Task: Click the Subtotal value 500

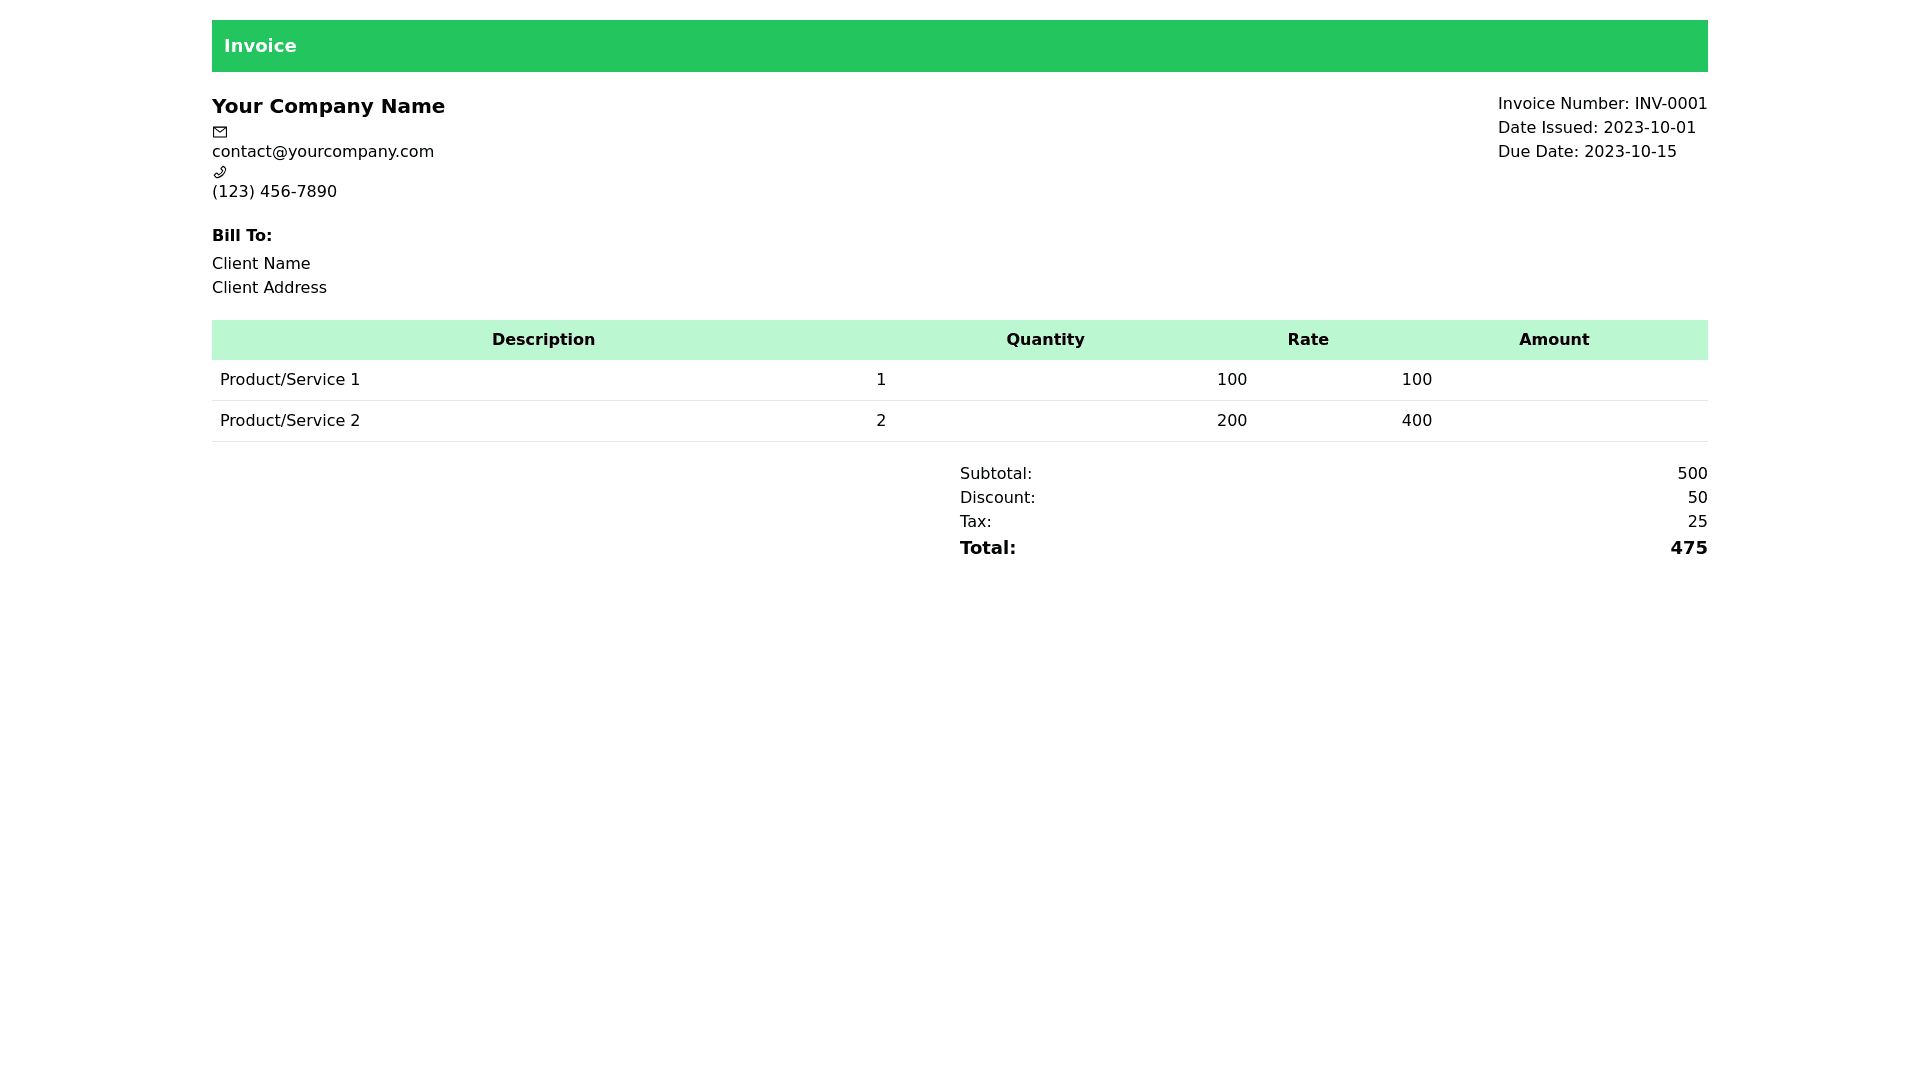Action: [x=1692, y=474]
